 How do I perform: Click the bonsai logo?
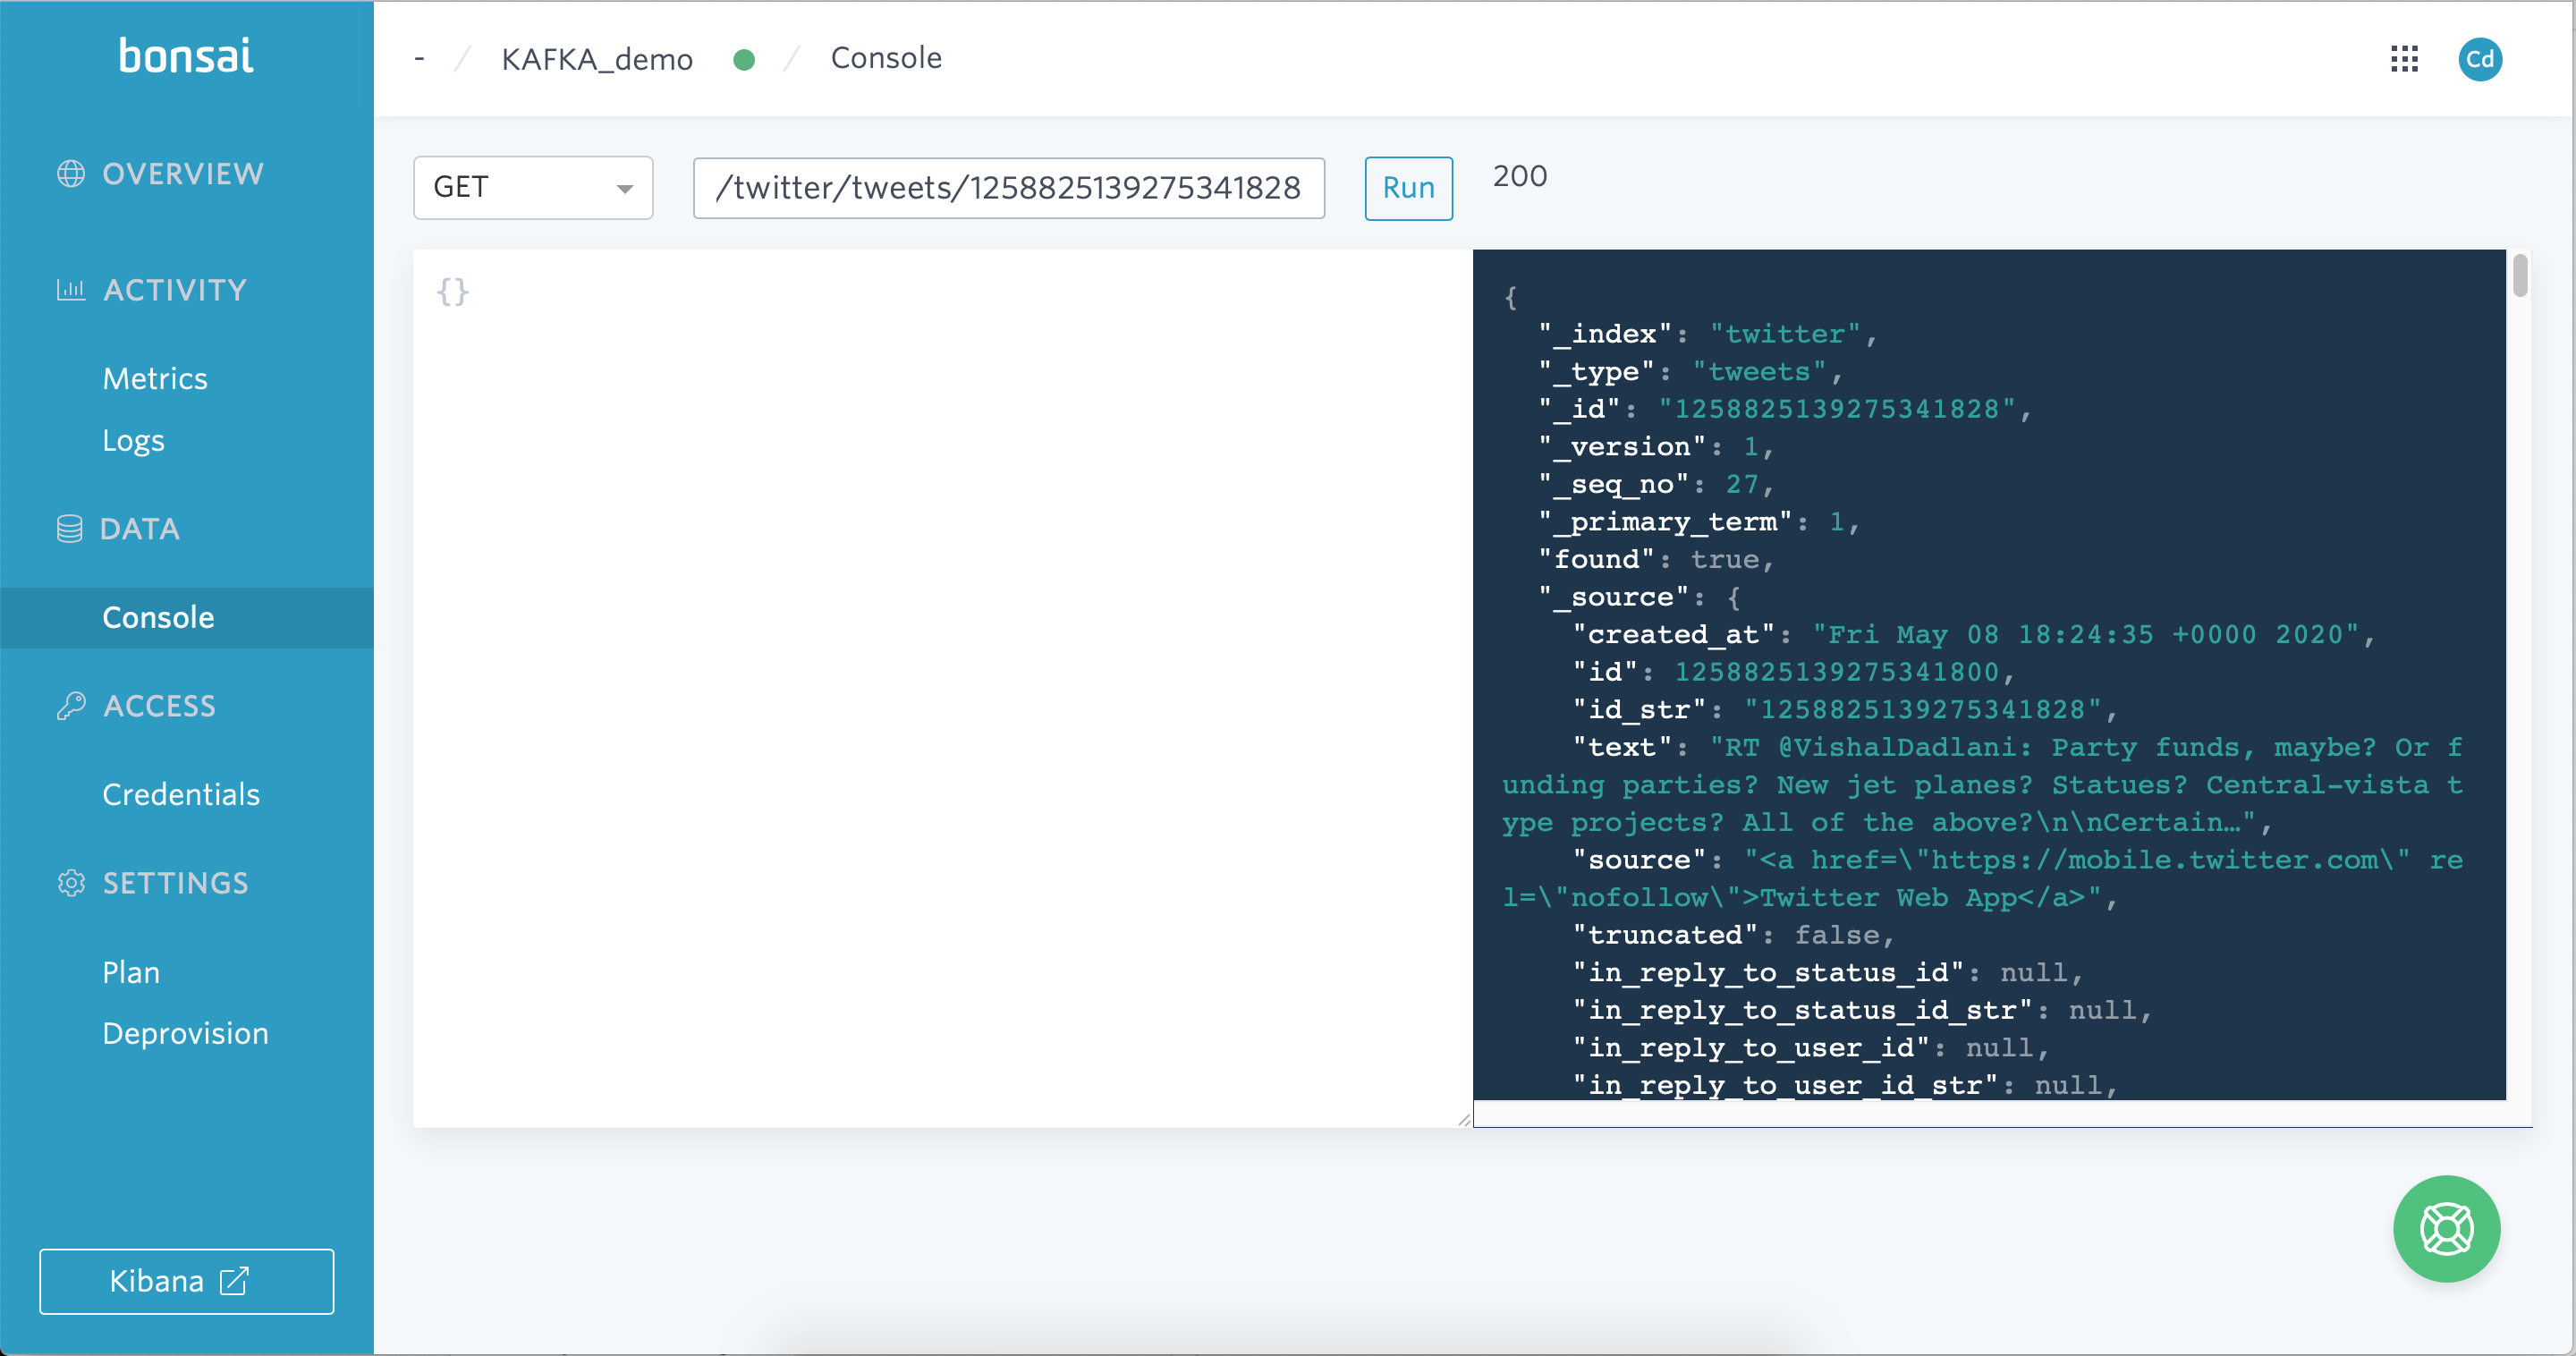pos(186,56)
